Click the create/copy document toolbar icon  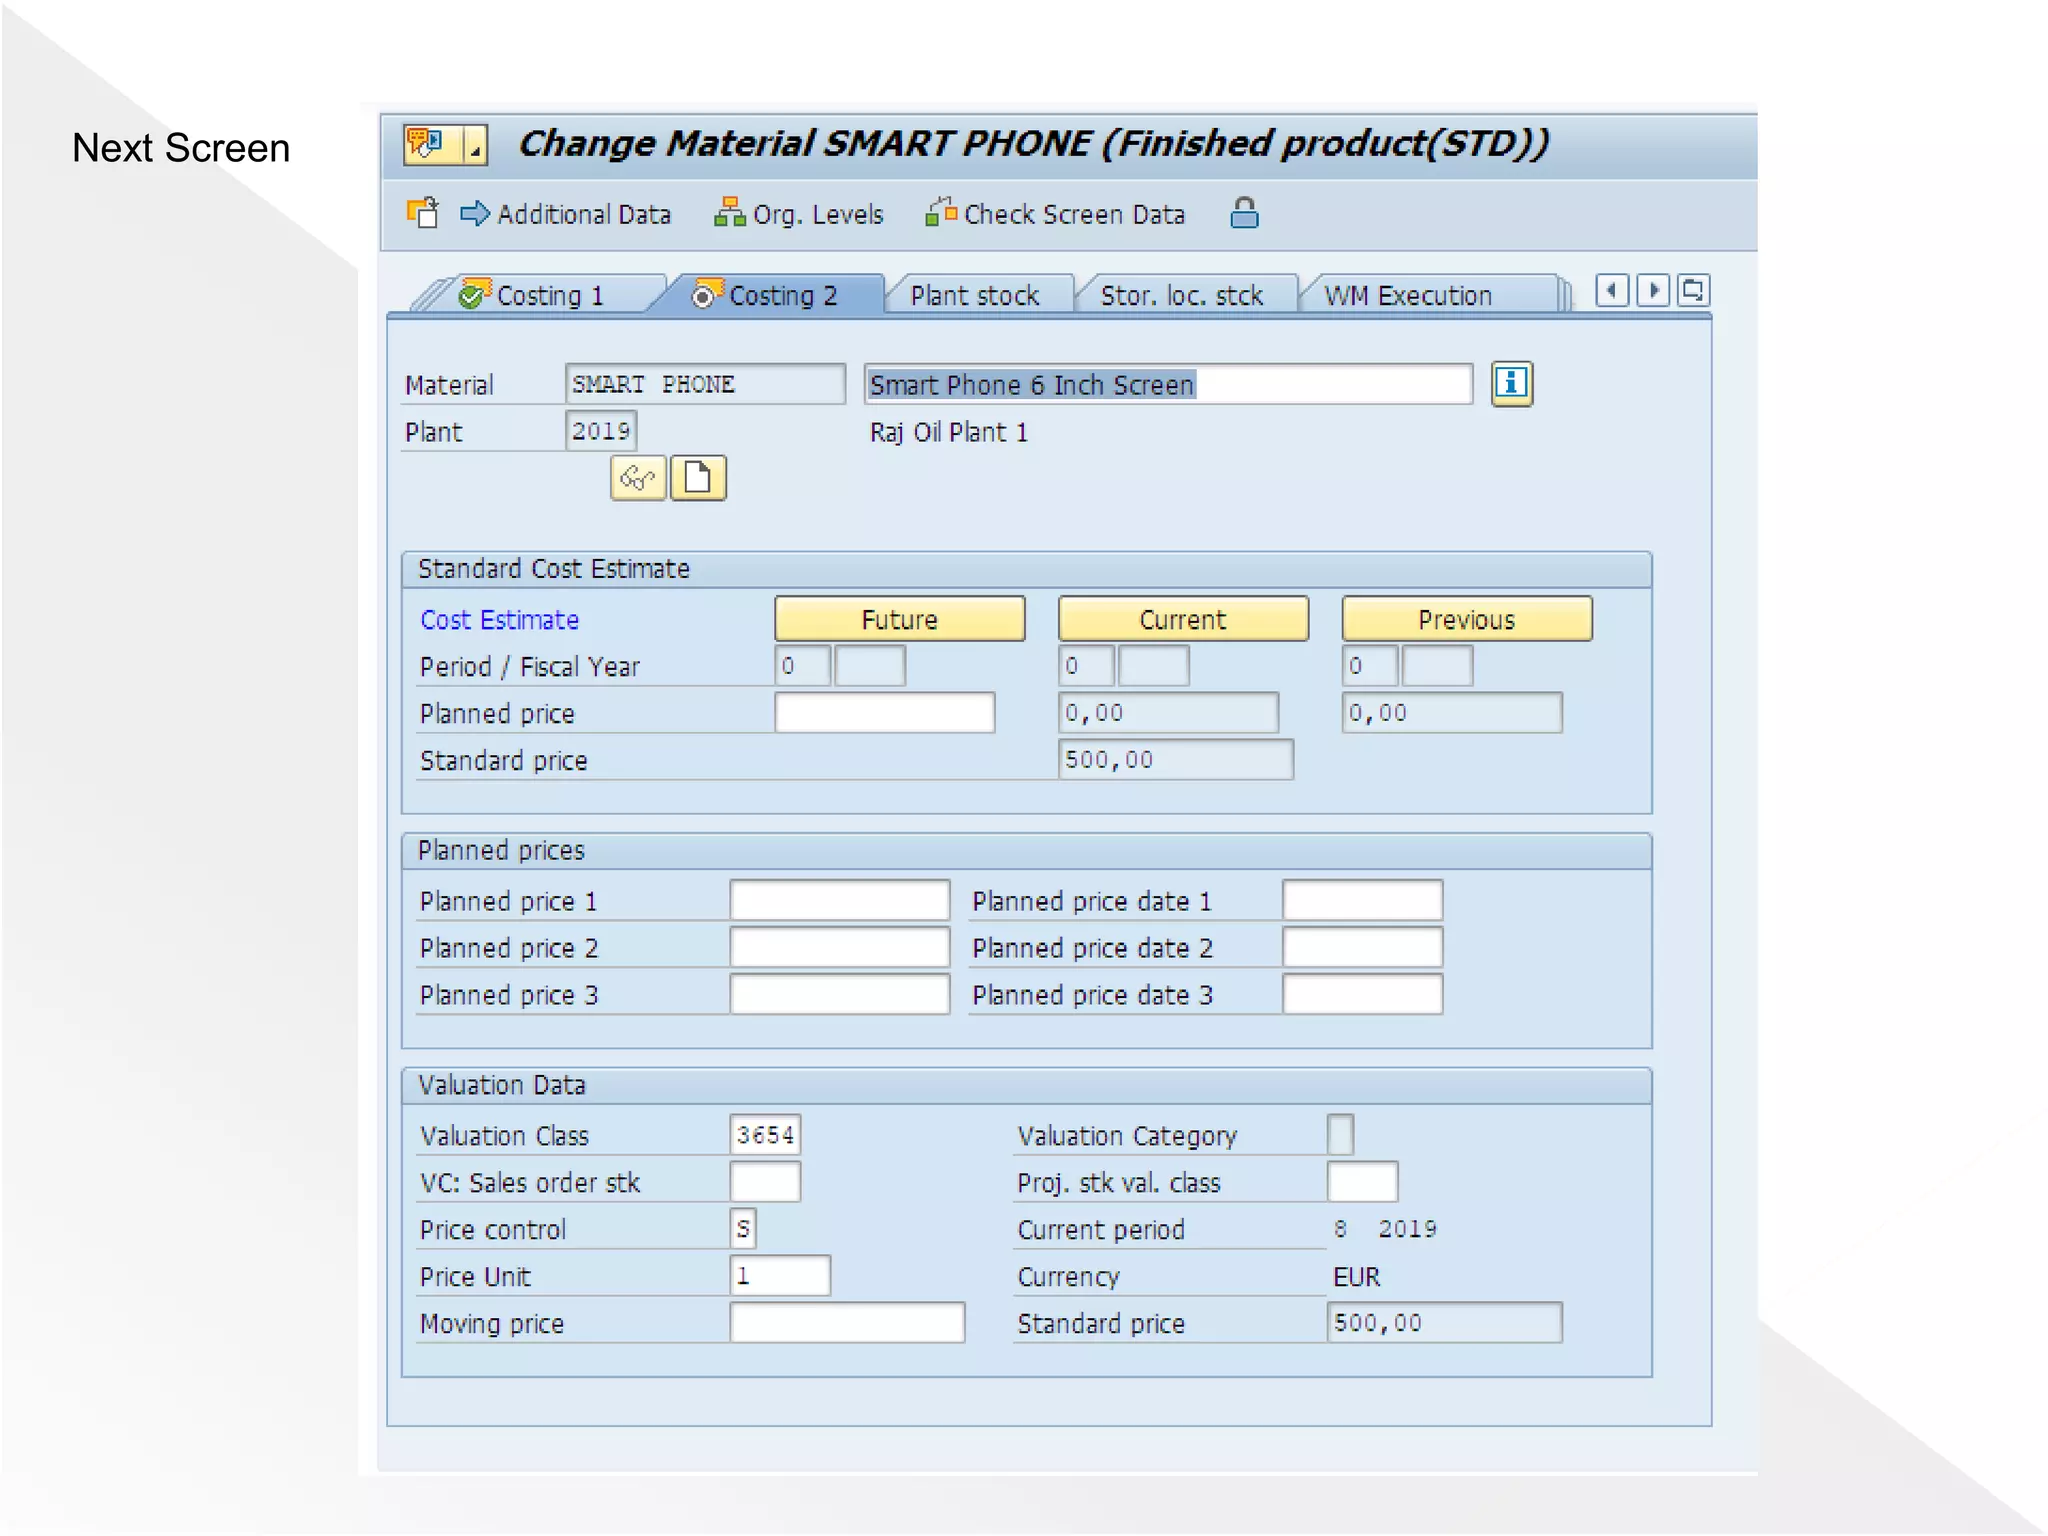pos(423,213)
